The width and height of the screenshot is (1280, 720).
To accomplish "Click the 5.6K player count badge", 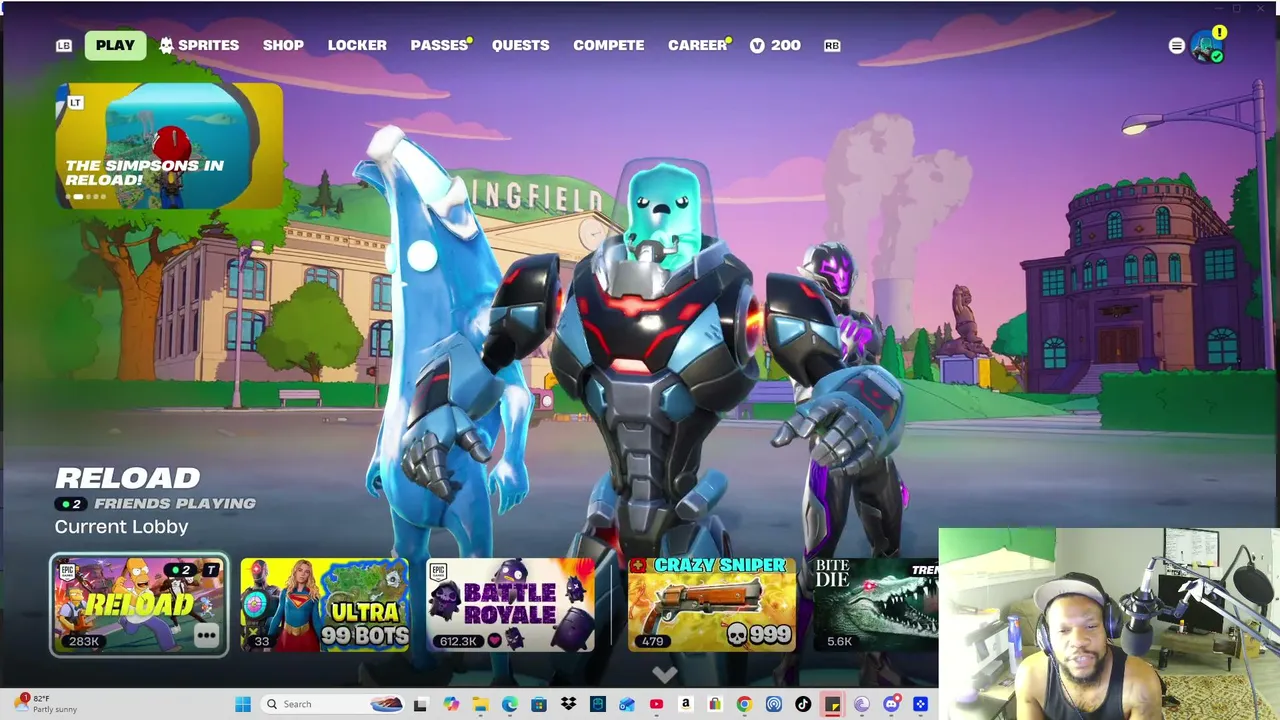I will [839, 641].
